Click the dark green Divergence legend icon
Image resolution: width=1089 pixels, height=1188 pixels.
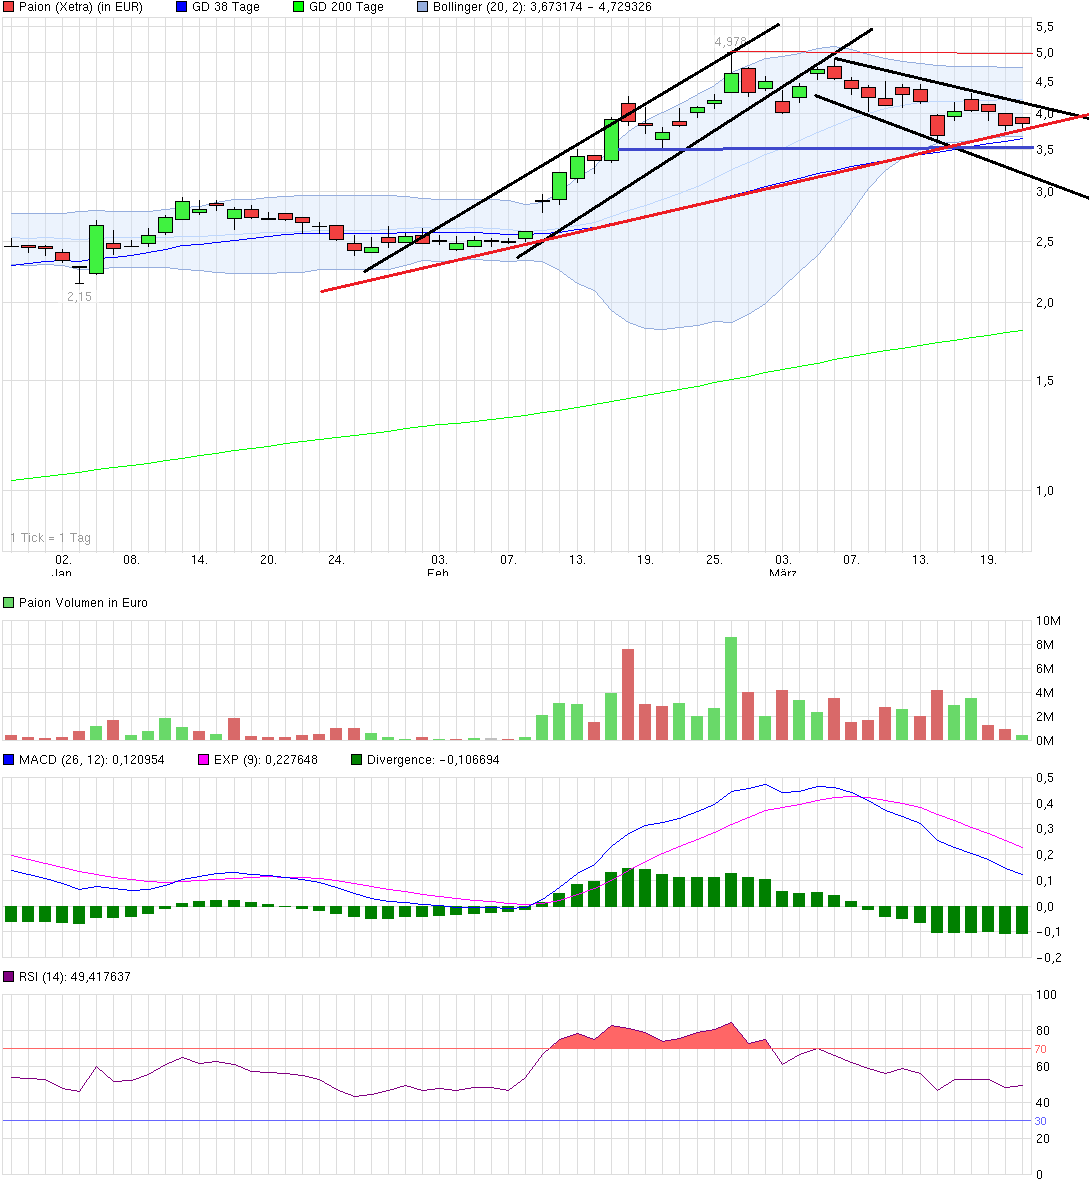[x=355, y=760]
